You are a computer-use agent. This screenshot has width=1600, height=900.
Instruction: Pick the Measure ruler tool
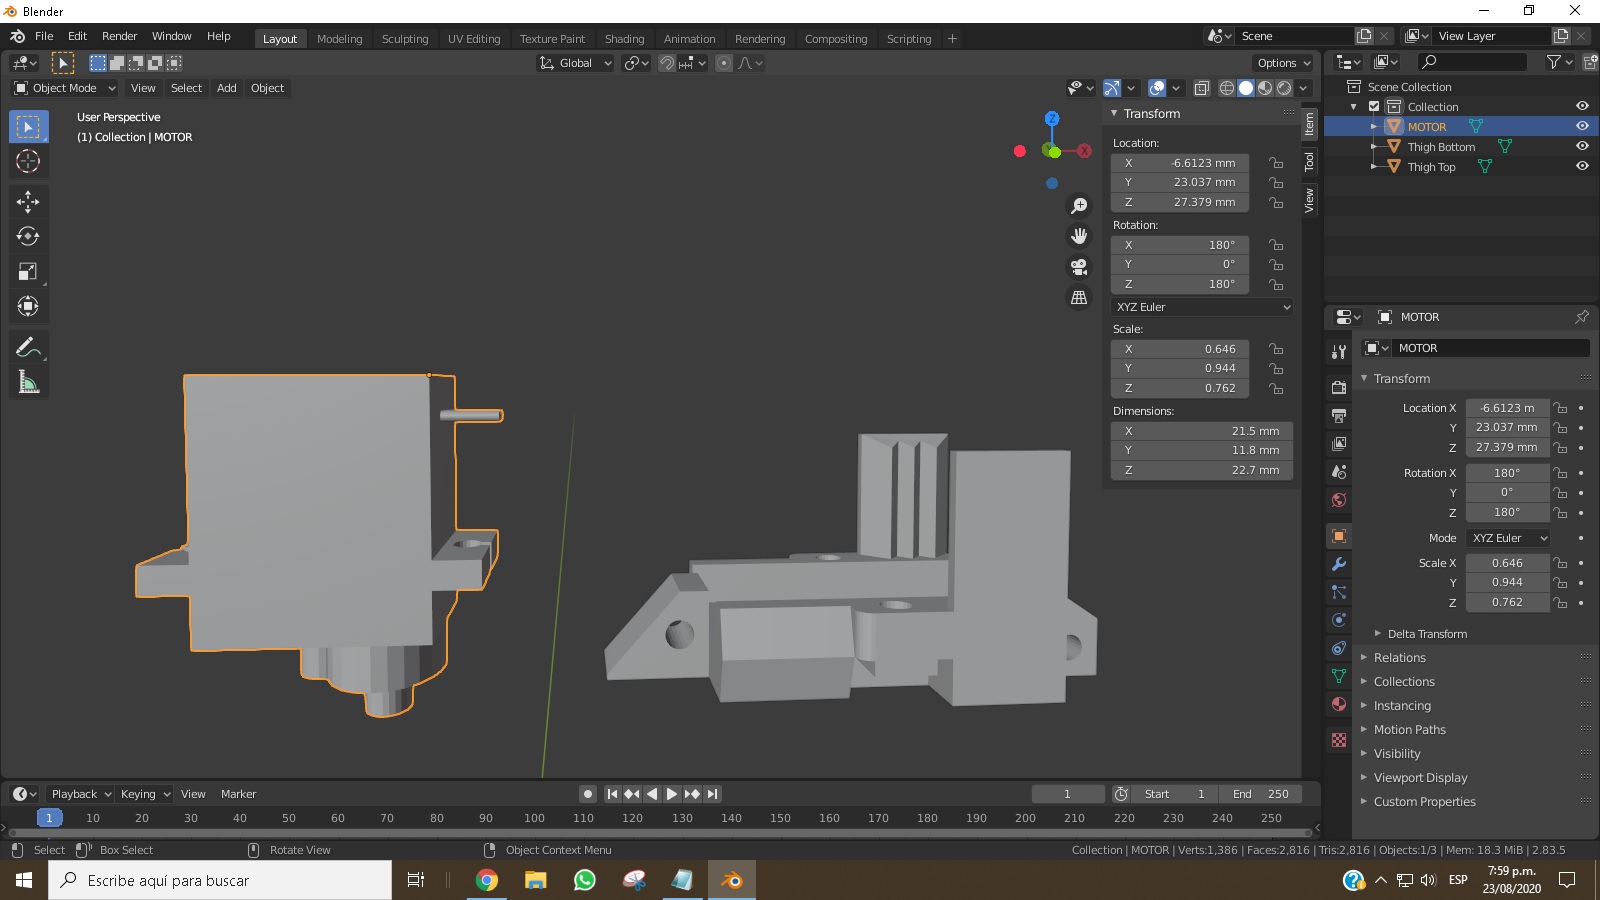[x=28, y=382]
